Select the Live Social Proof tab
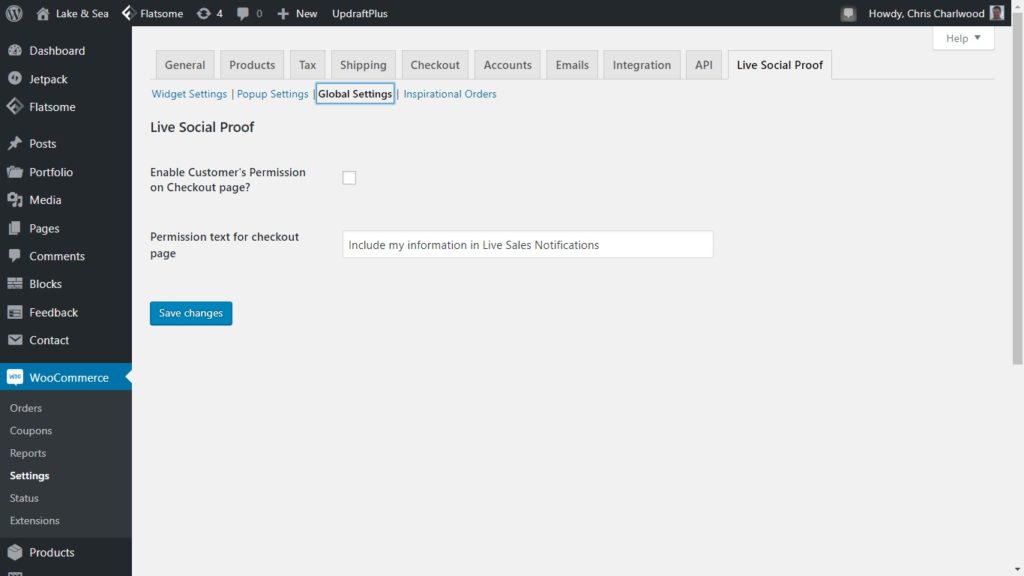 coord(780,65)
